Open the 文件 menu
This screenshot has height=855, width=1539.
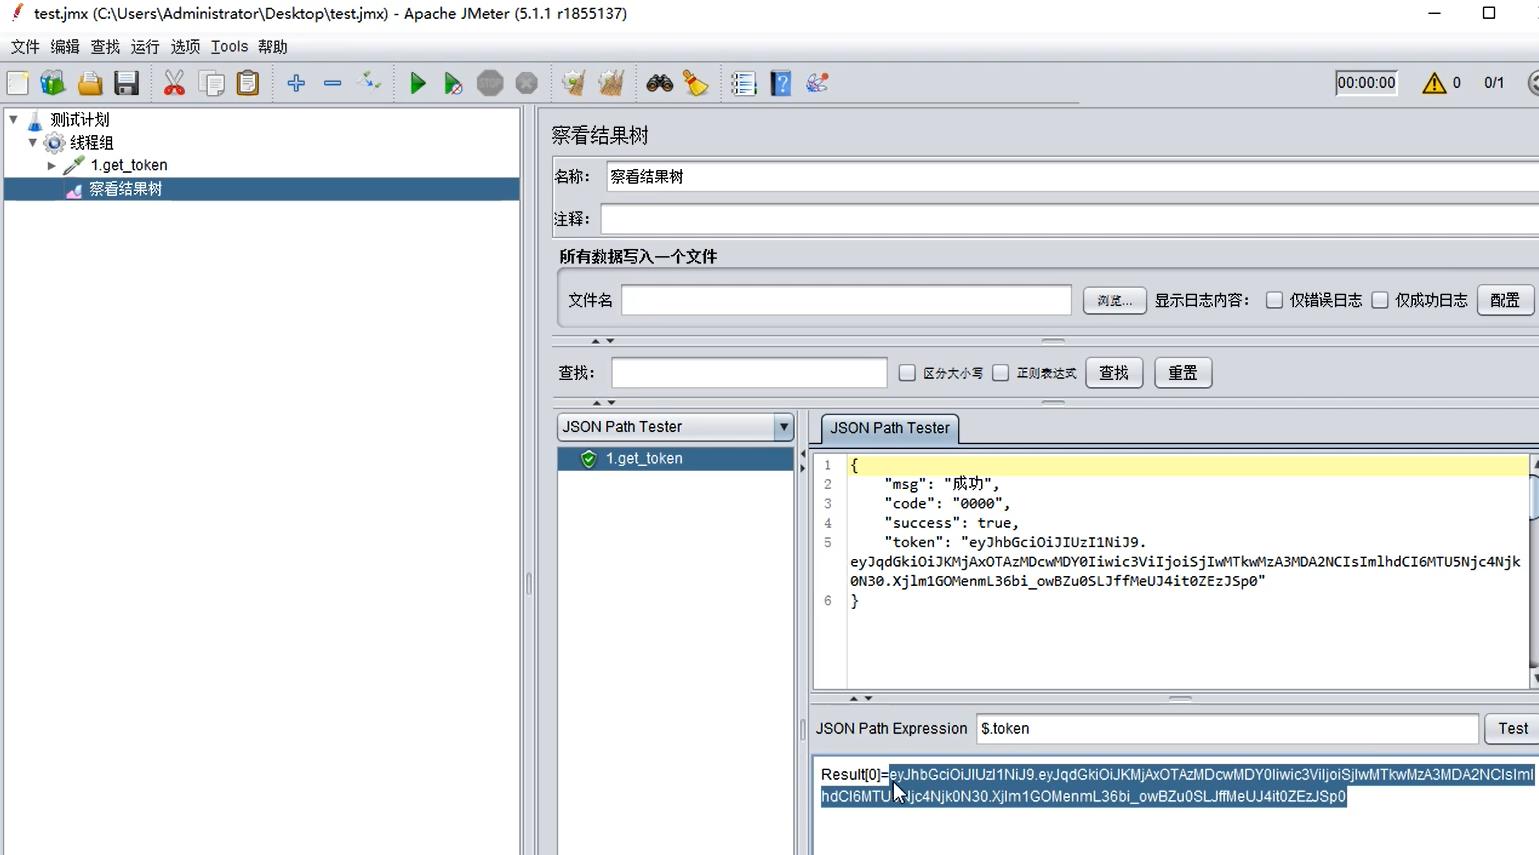pyautogui.click(x=25, y=47)
